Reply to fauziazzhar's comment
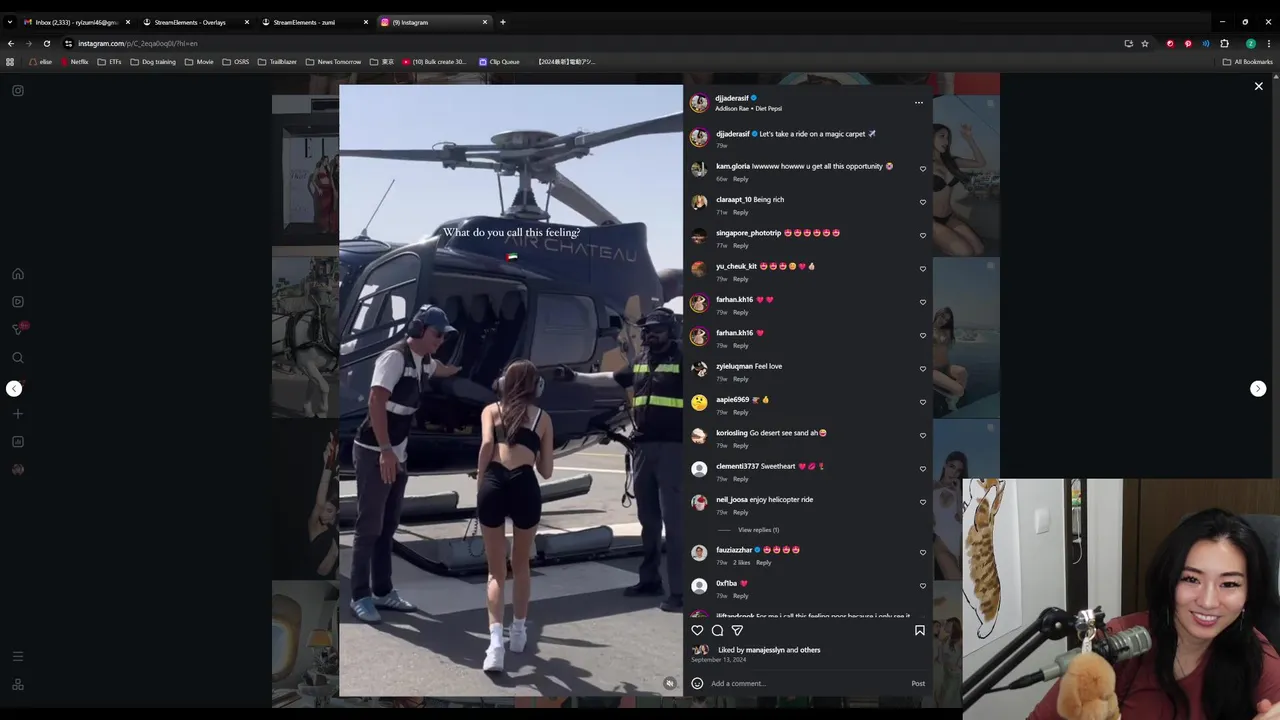The width and height of the screenshot is (1280, 720). [x=763, y=562]
